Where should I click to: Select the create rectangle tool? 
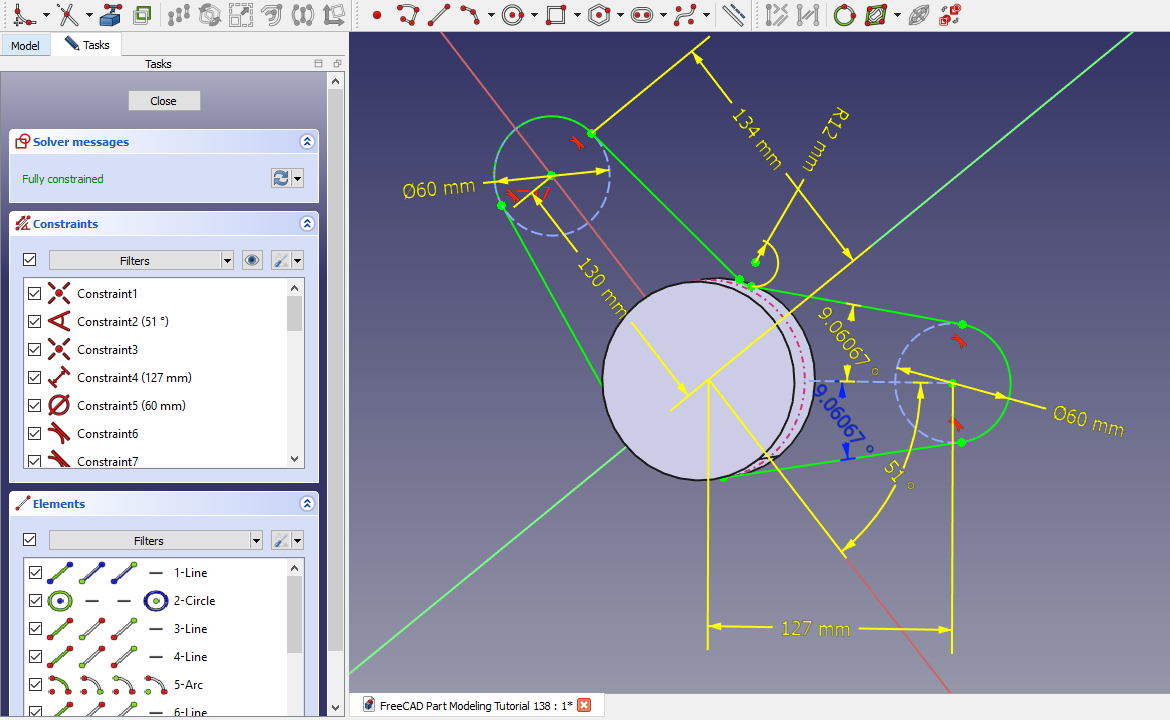click(556, 15)
